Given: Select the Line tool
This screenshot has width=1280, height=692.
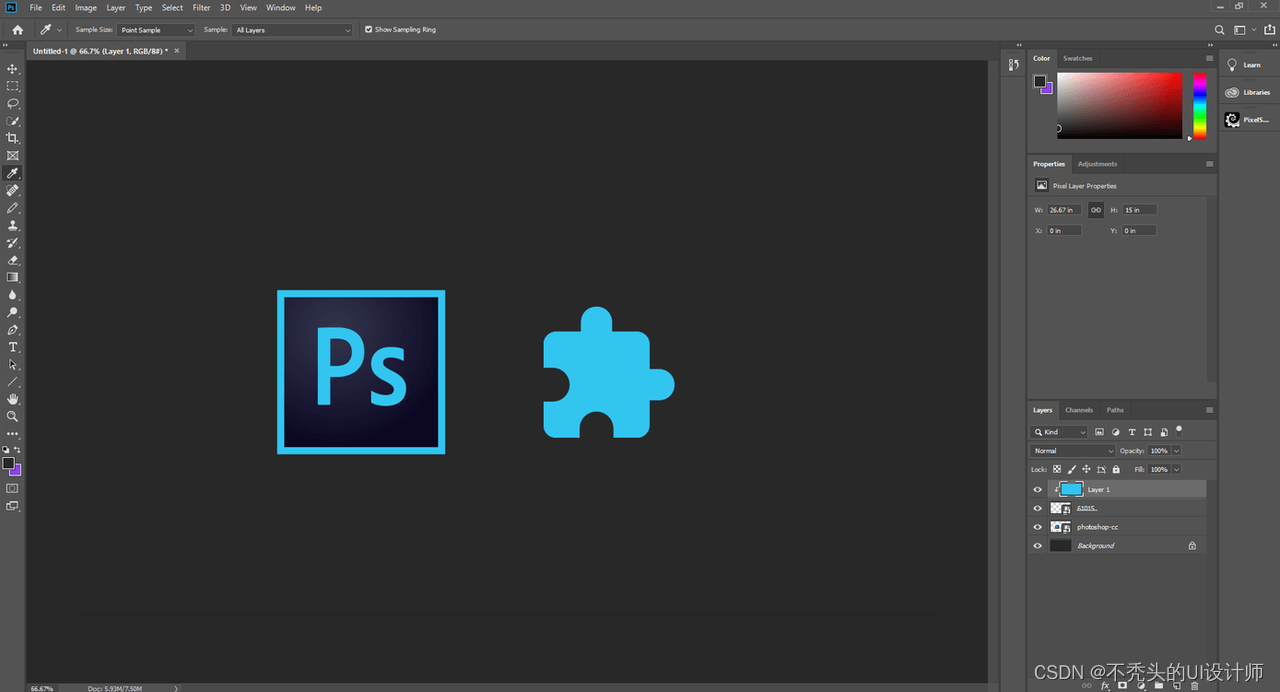Looking at the screenshot, I should point(13,382).
